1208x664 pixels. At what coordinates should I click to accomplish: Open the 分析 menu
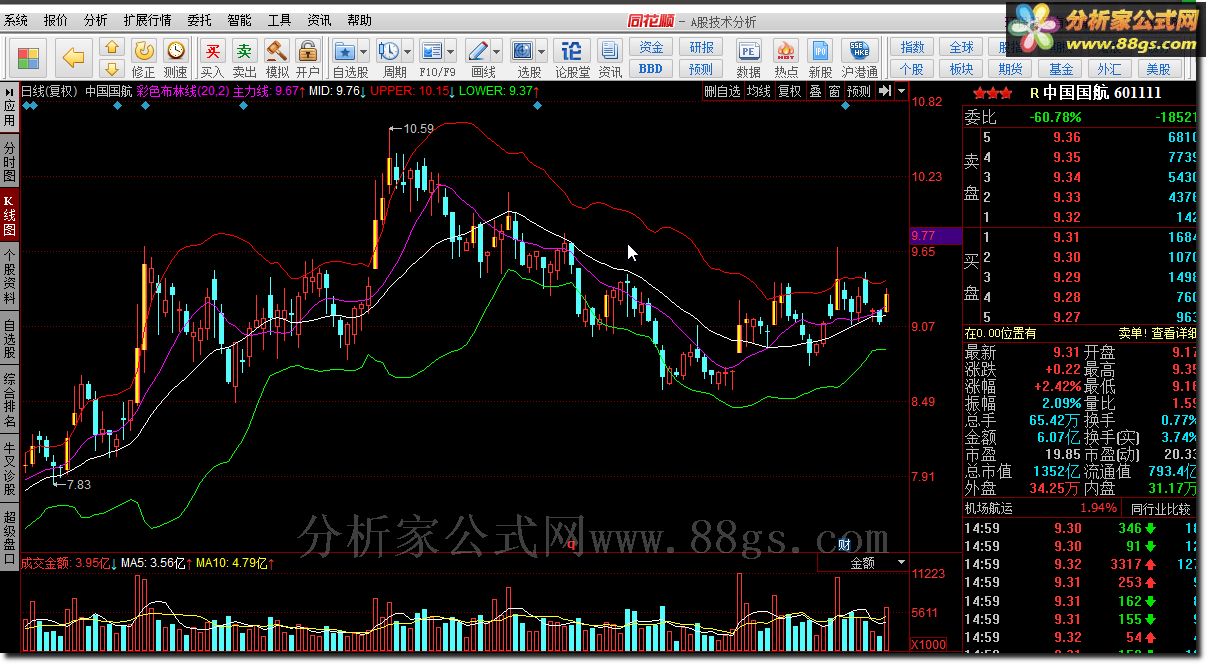click(x=95, y=20)
